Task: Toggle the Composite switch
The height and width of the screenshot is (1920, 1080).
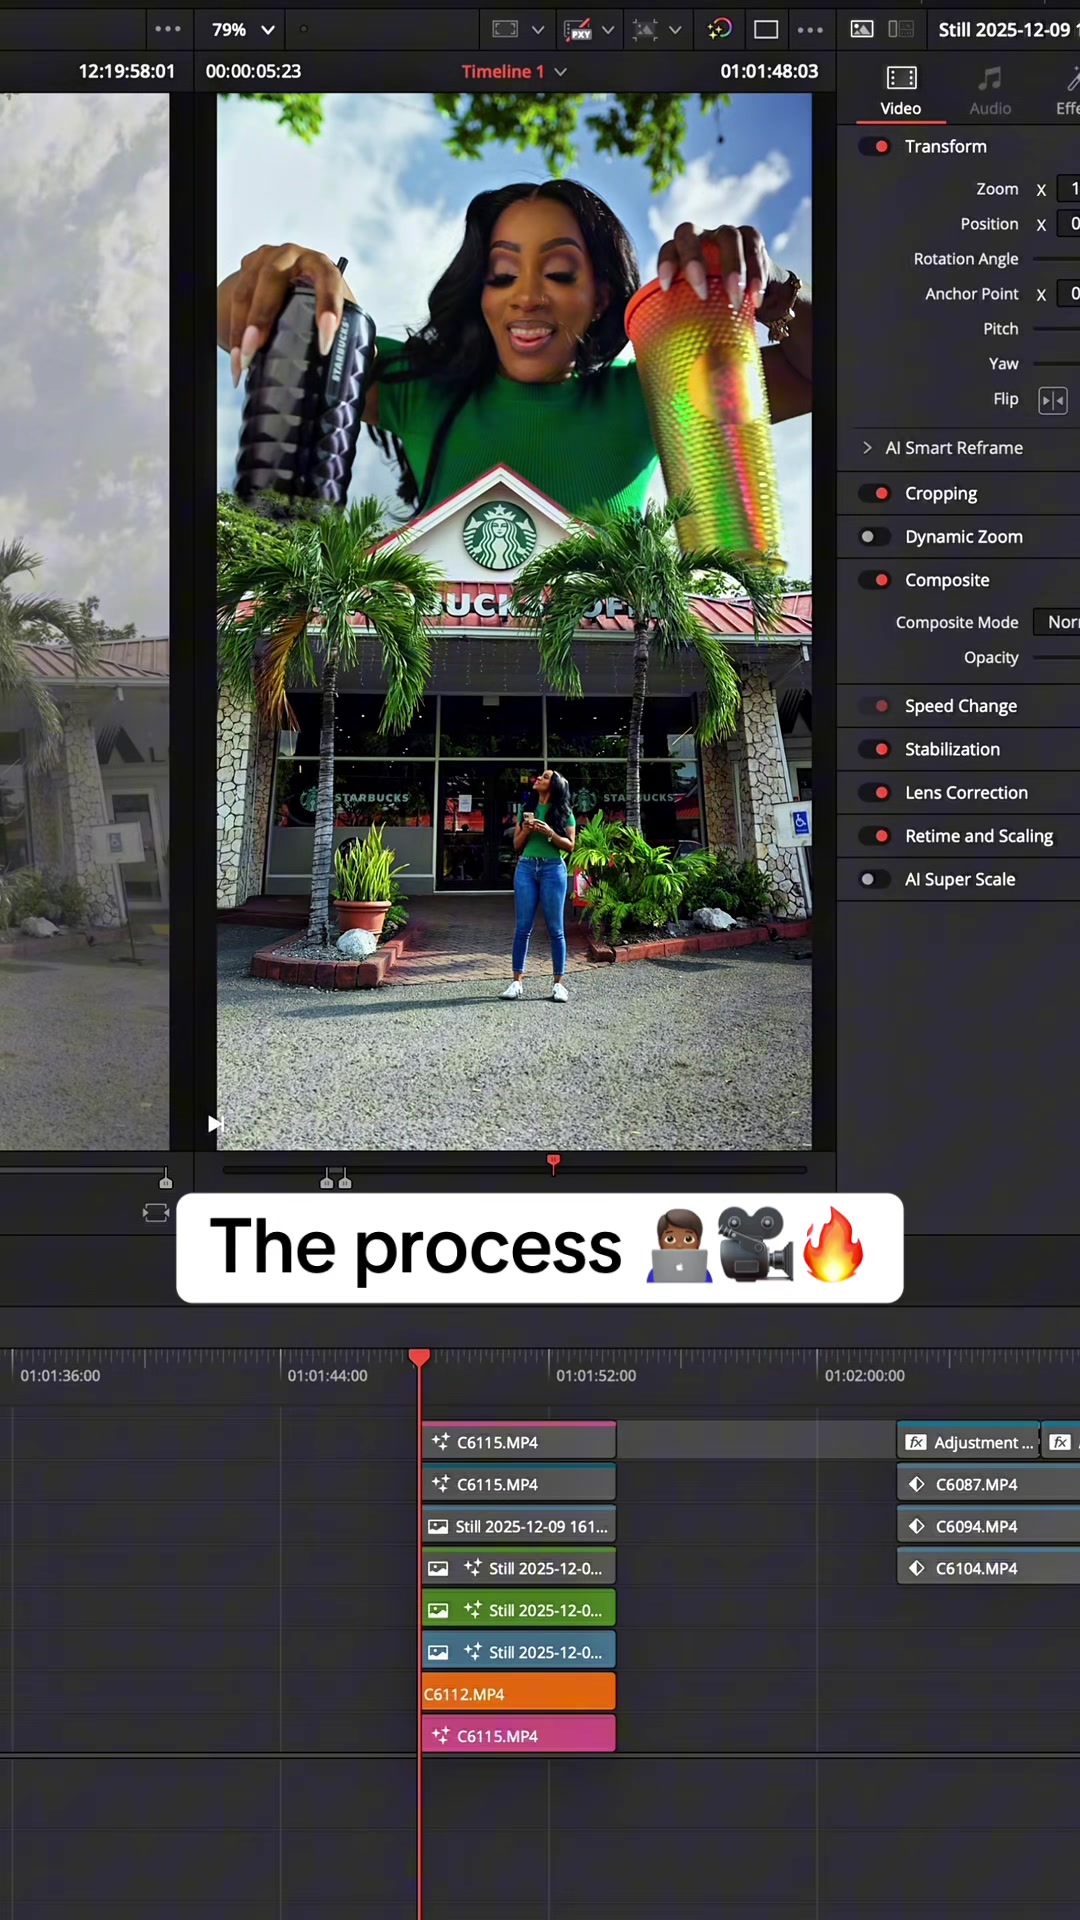Action: click(874, 580)
